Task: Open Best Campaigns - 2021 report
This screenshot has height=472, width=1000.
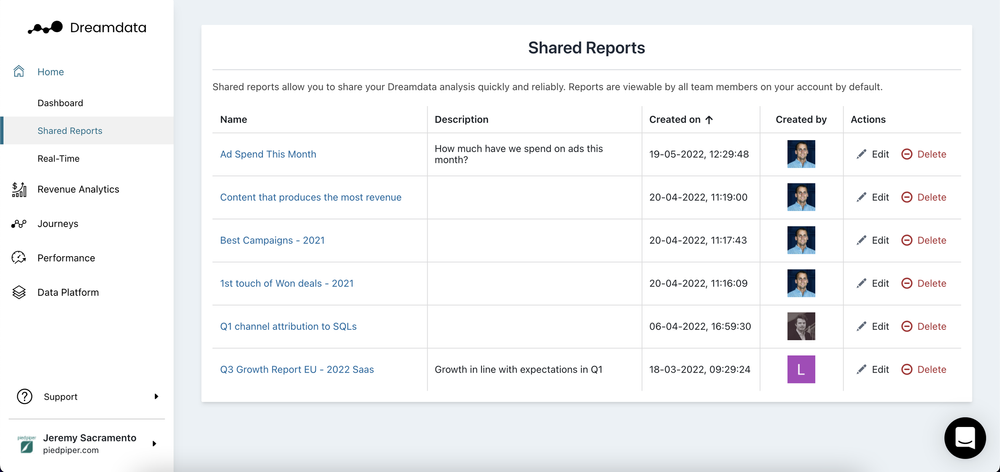Action: pyautogui.click(x=272, y=240)
